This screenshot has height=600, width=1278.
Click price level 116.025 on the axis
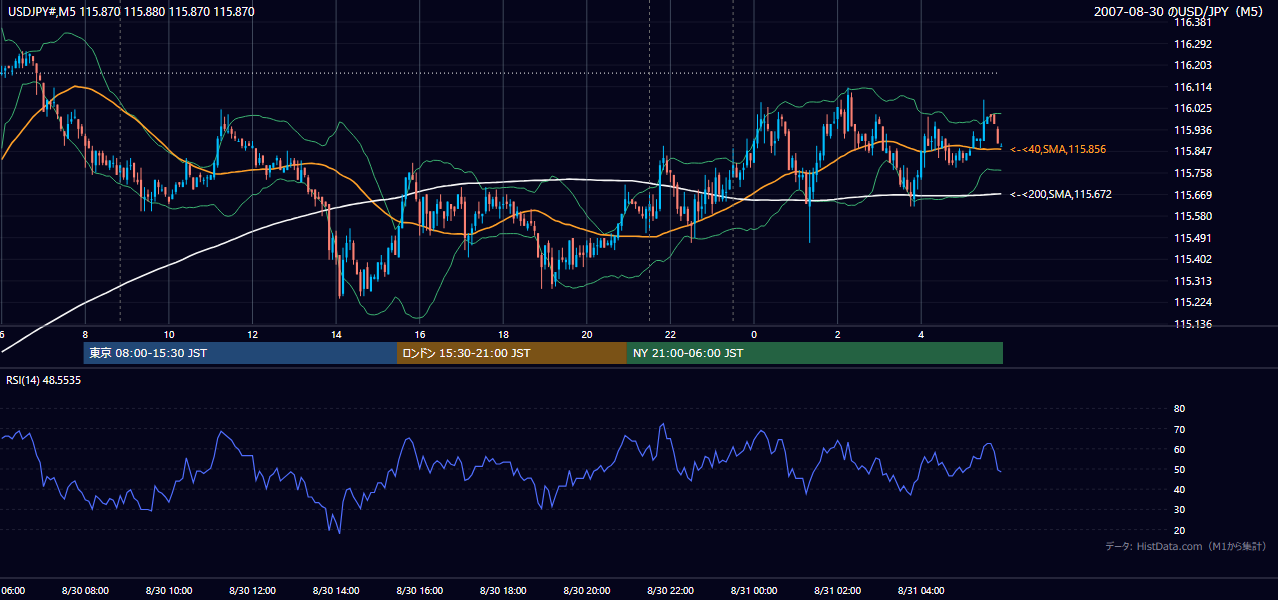click(x=1192, y=108)
